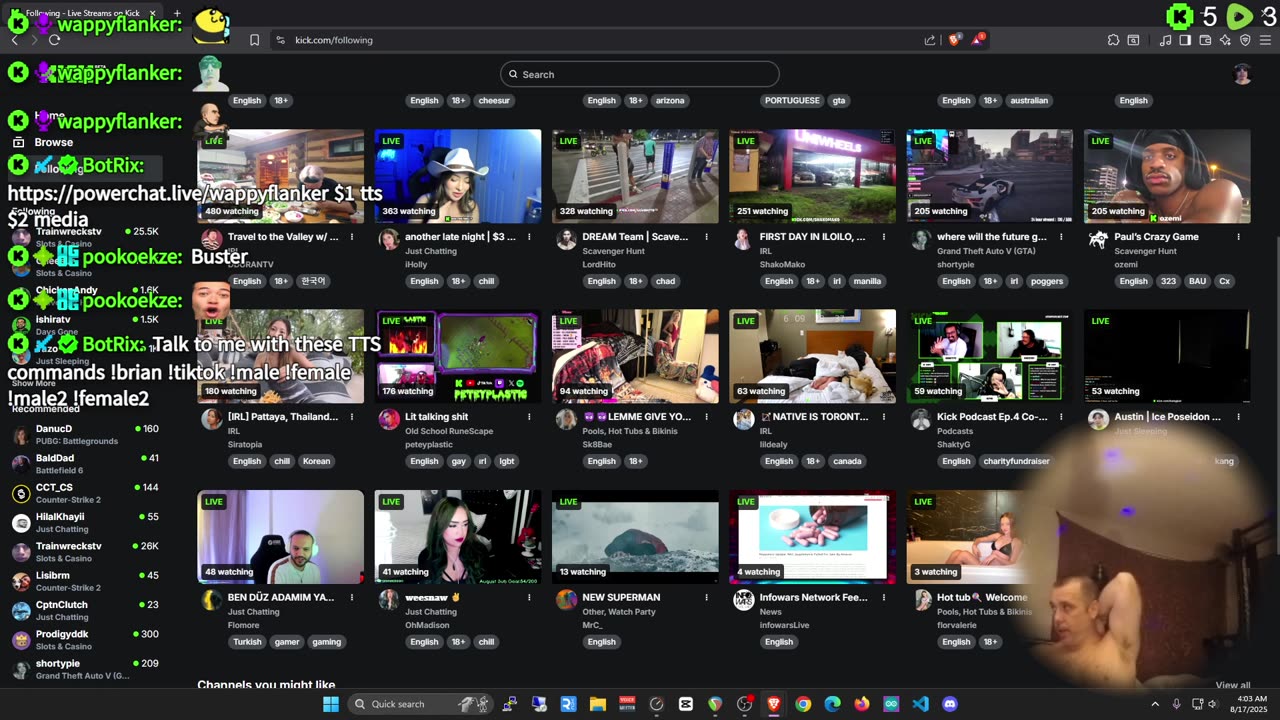Click the bookmark icon beside the URL
Image resolution: width=1280 pixels, height=720 pixels.
[x=254, y=40]
